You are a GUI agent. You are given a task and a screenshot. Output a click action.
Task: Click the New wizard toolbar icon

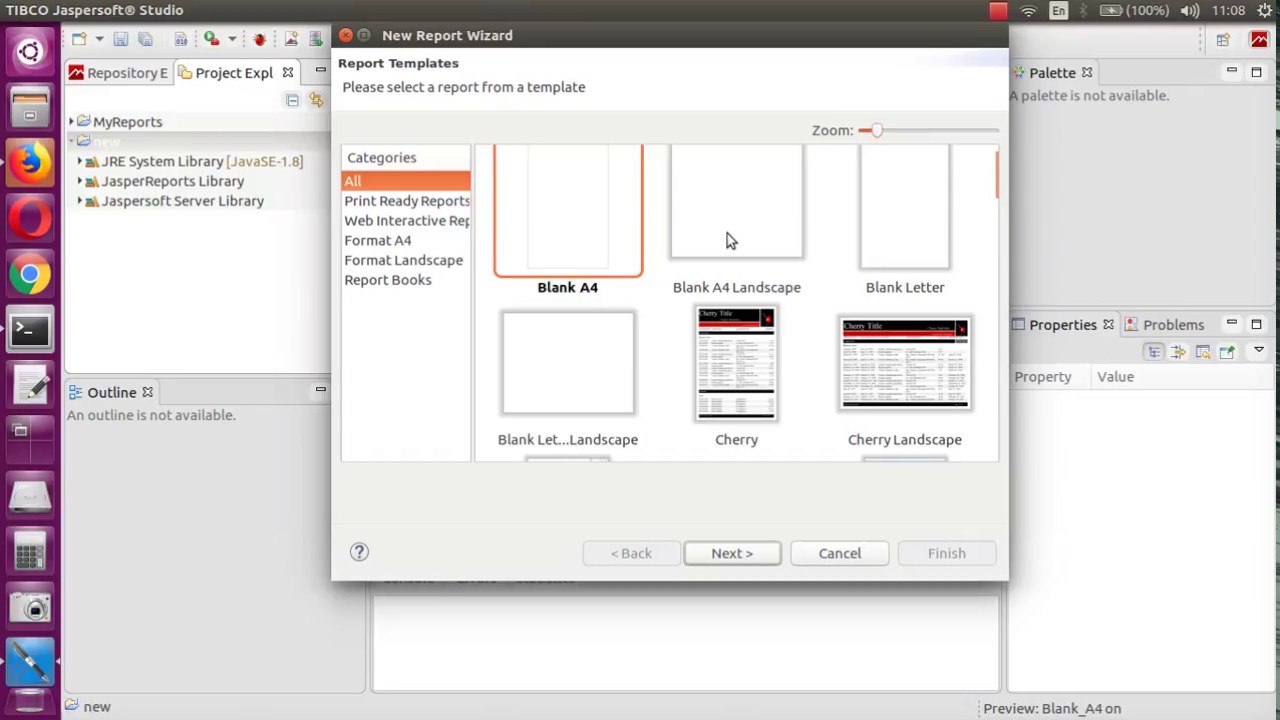pyautogui.click(x=79, y=39)
